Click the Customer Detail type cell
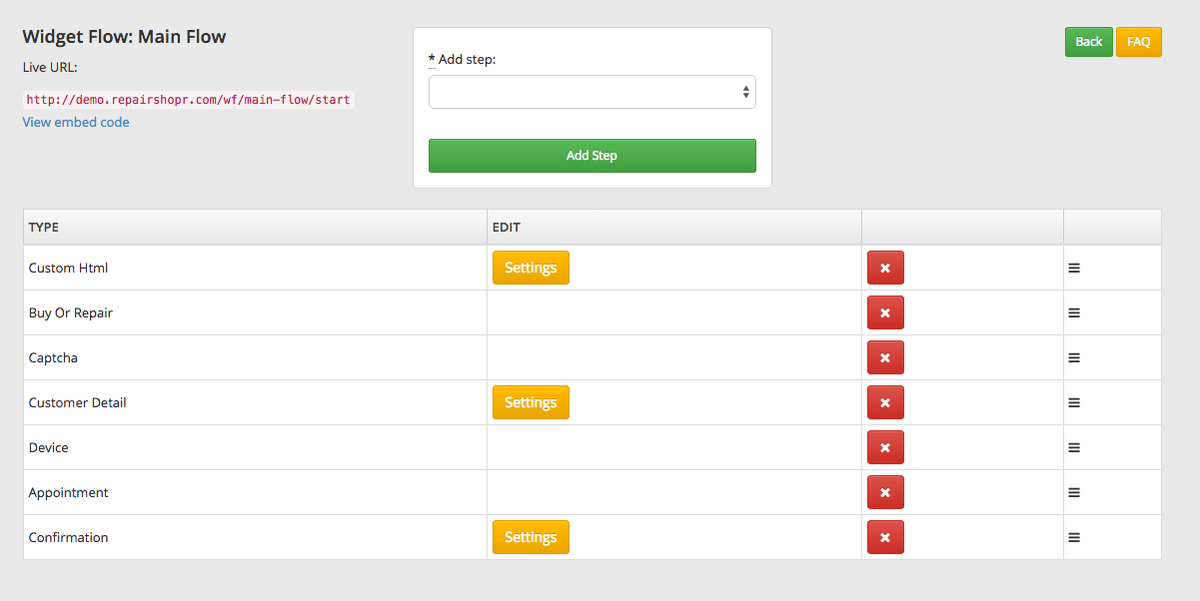The height and width of the screenshot is (601, 1200). pyautogui.click(x=255, y=403)
